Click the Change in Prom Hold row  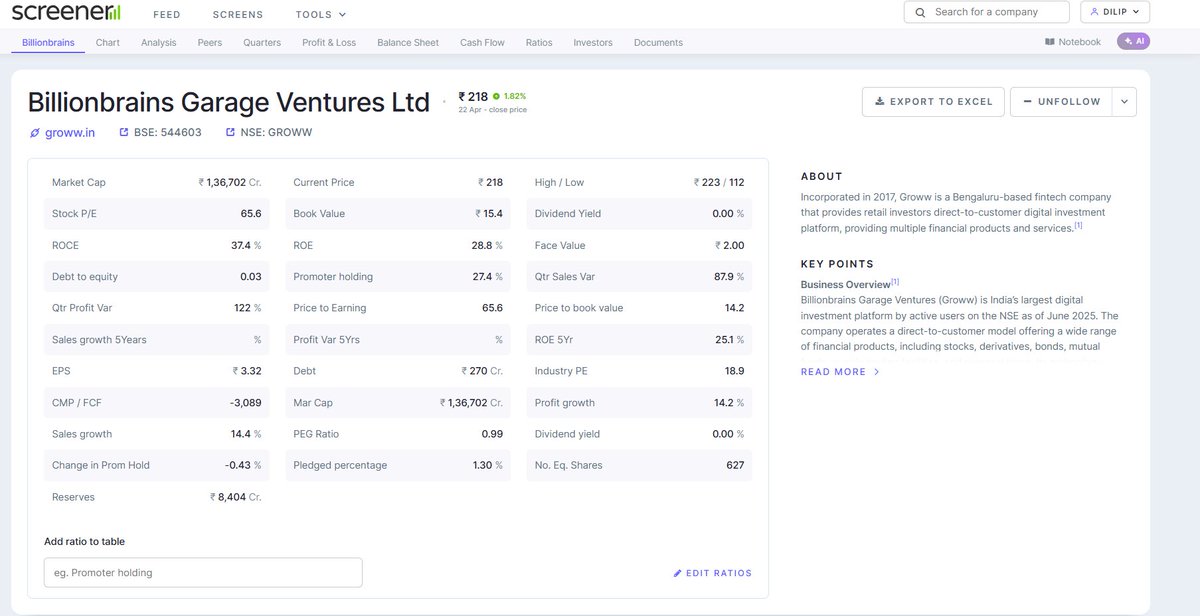pos(156,465)
